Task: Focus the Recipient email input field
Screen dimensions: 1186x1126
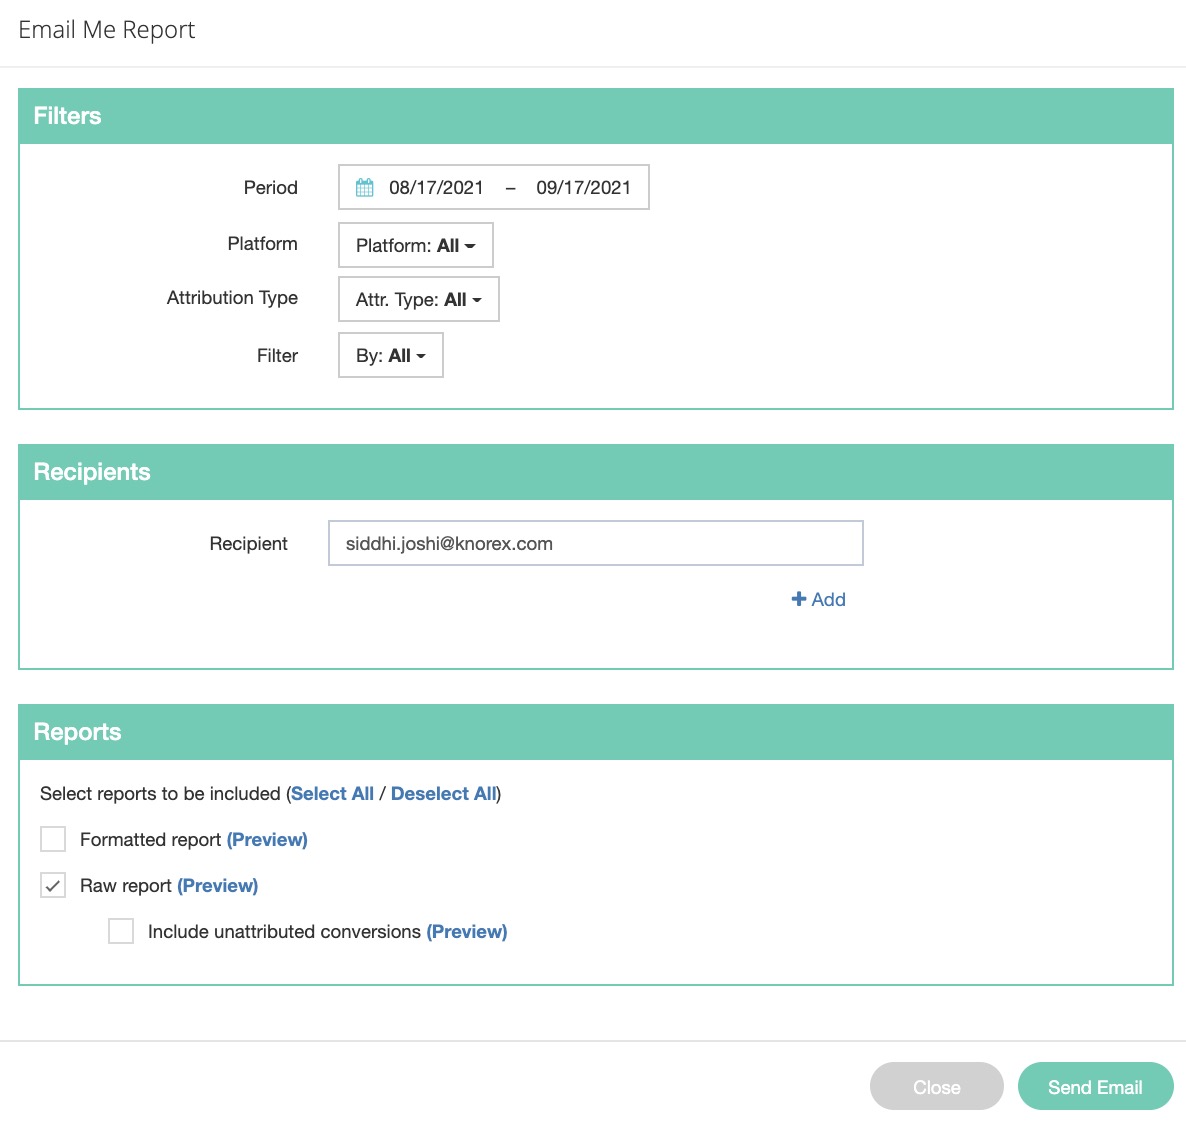Action: click(595, 544)
